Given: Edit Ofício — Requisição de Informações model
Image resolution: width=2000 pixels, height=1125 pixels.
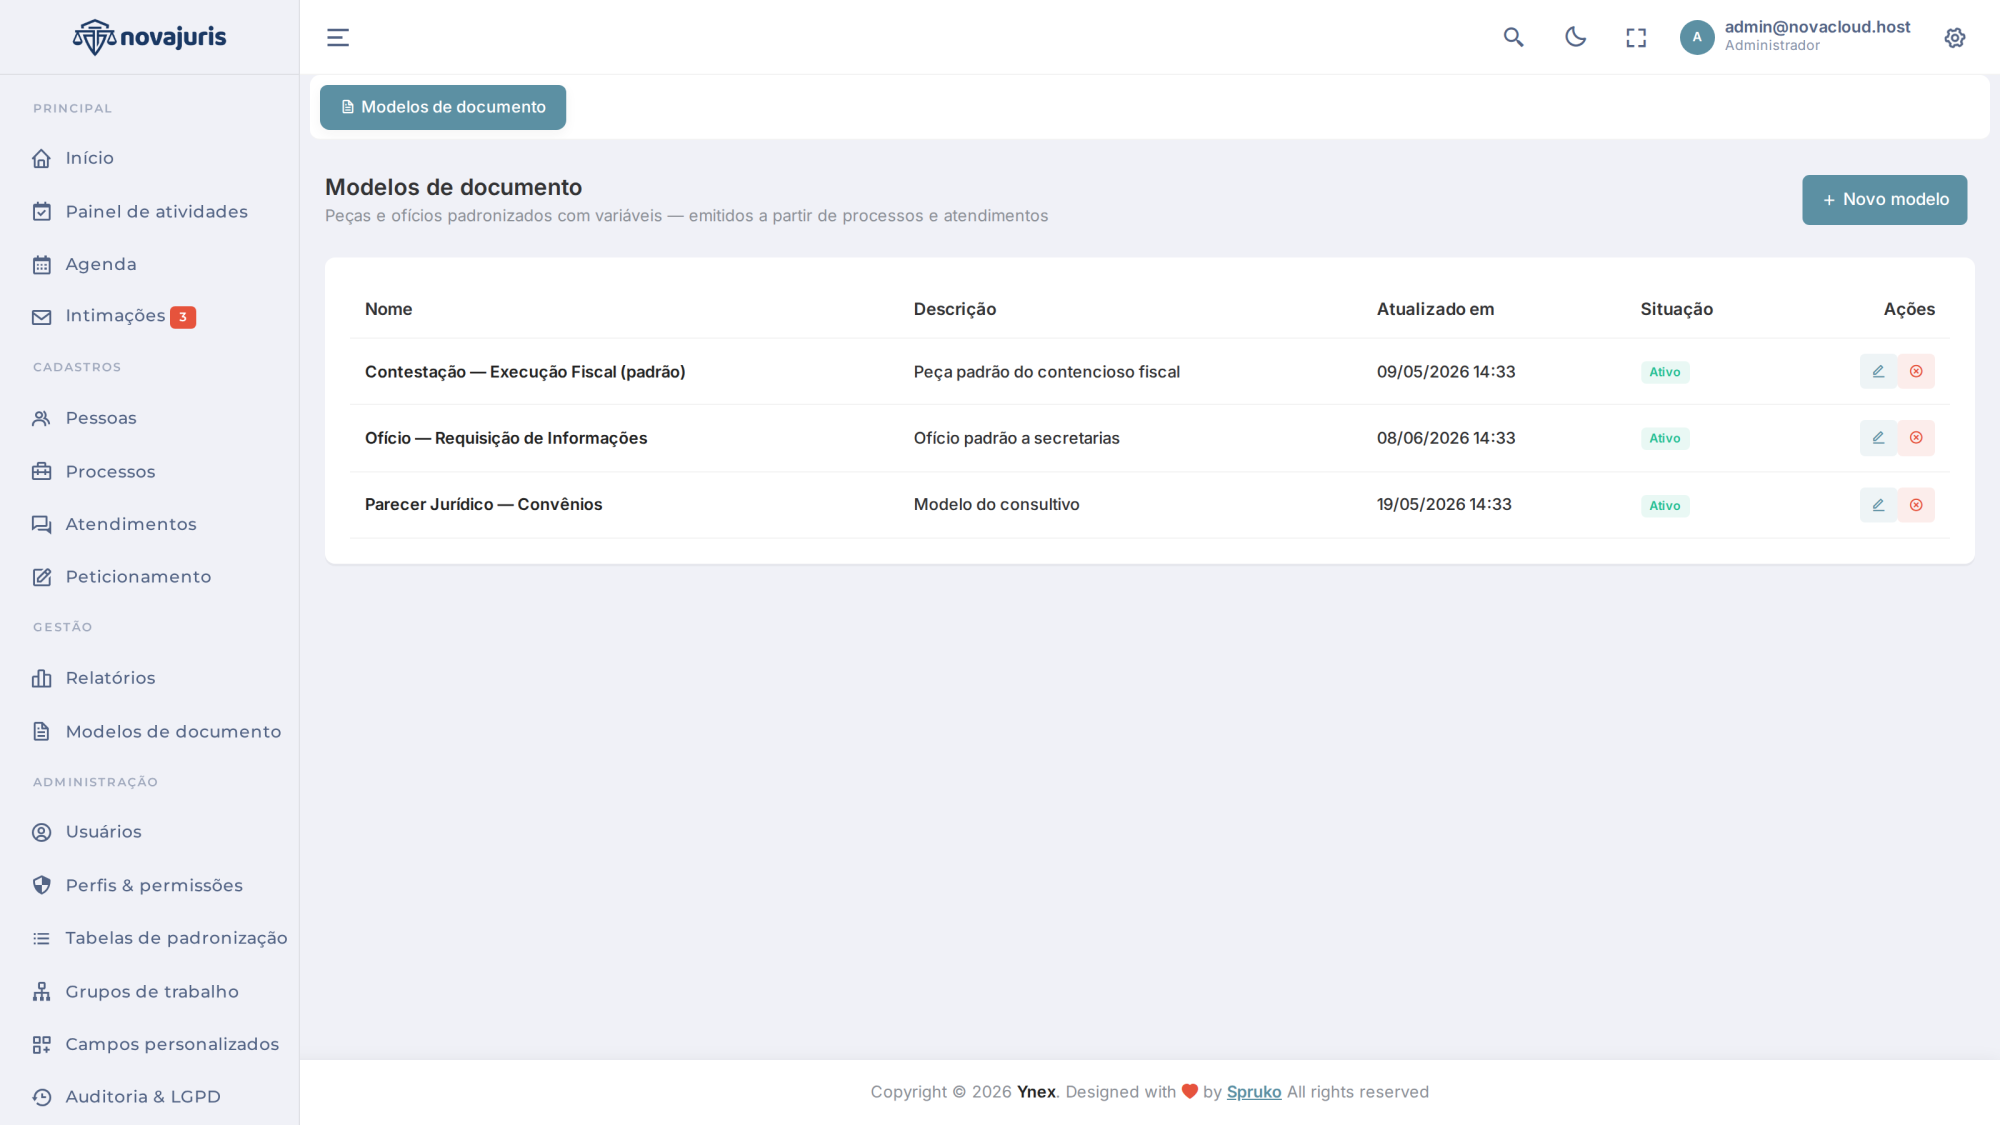Looking at the screenshot, I should 1878,438.
